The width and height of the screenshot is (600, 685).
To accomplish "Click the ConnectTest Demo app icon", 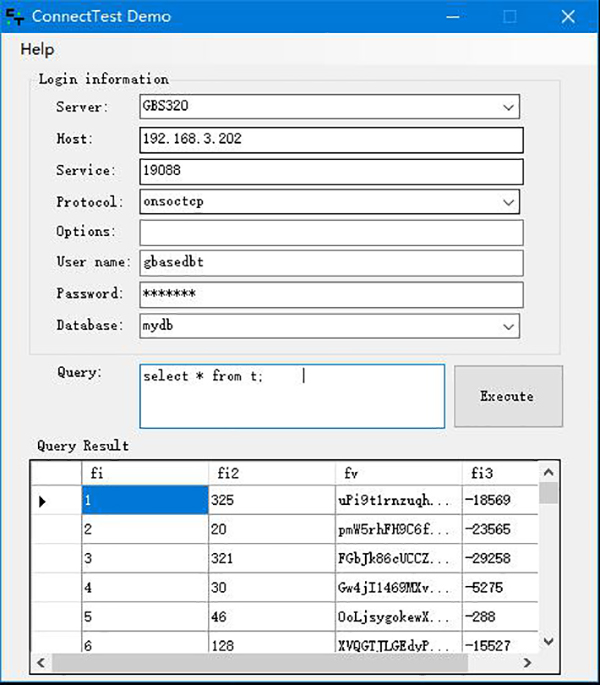I will [x=15, y=17].
